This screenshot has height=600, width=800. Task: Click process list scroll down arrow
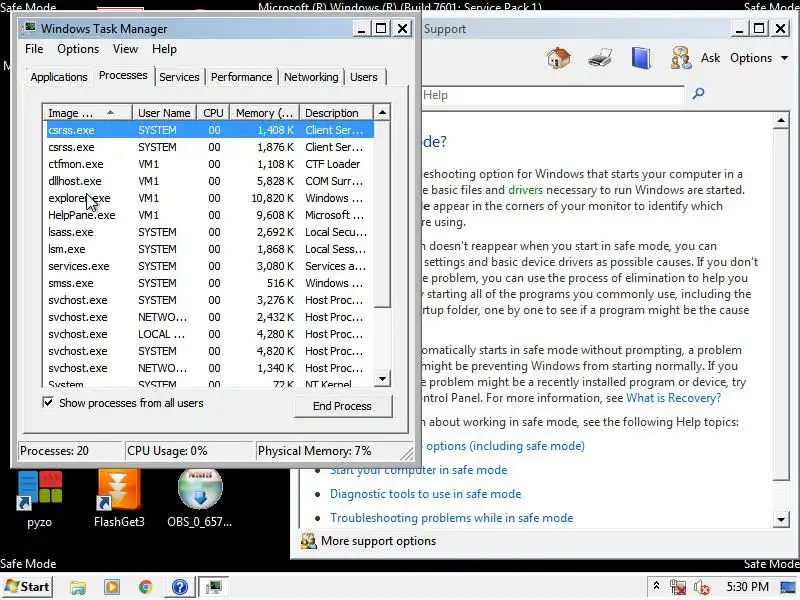pos(382,379)
